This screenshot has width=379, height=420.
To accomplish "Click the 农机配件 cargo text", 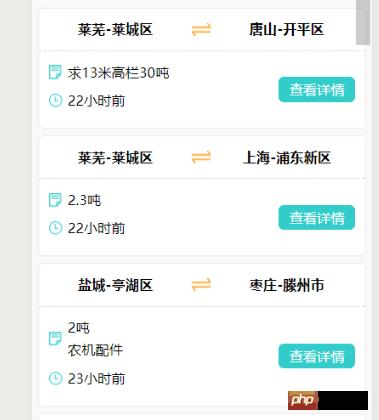I will [95, 350].
